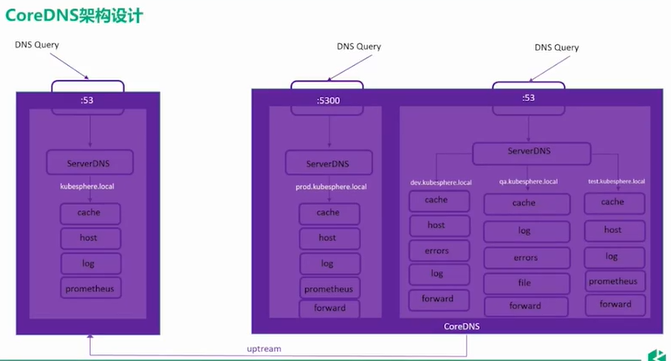The width and height of the screenshot is (671, 361).
Task: Click the green logo icon at bottom right
Action: pos(659,355)
